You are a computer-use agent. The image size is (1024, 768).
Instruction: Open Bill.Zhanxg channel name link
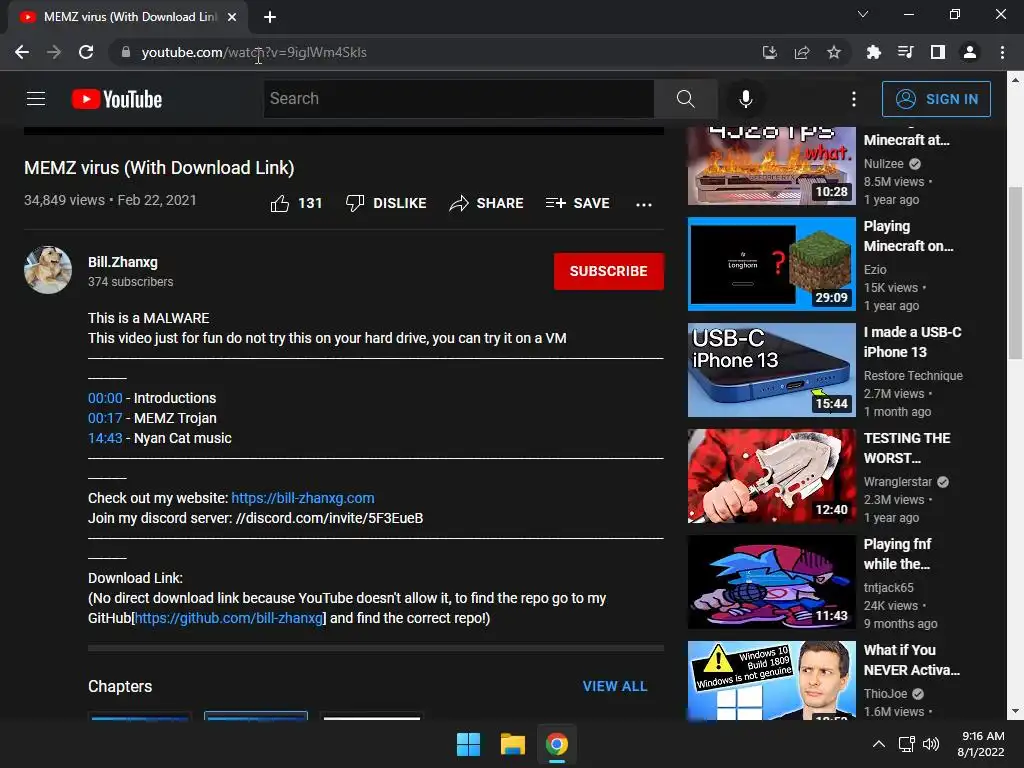(x=123, y=262)
